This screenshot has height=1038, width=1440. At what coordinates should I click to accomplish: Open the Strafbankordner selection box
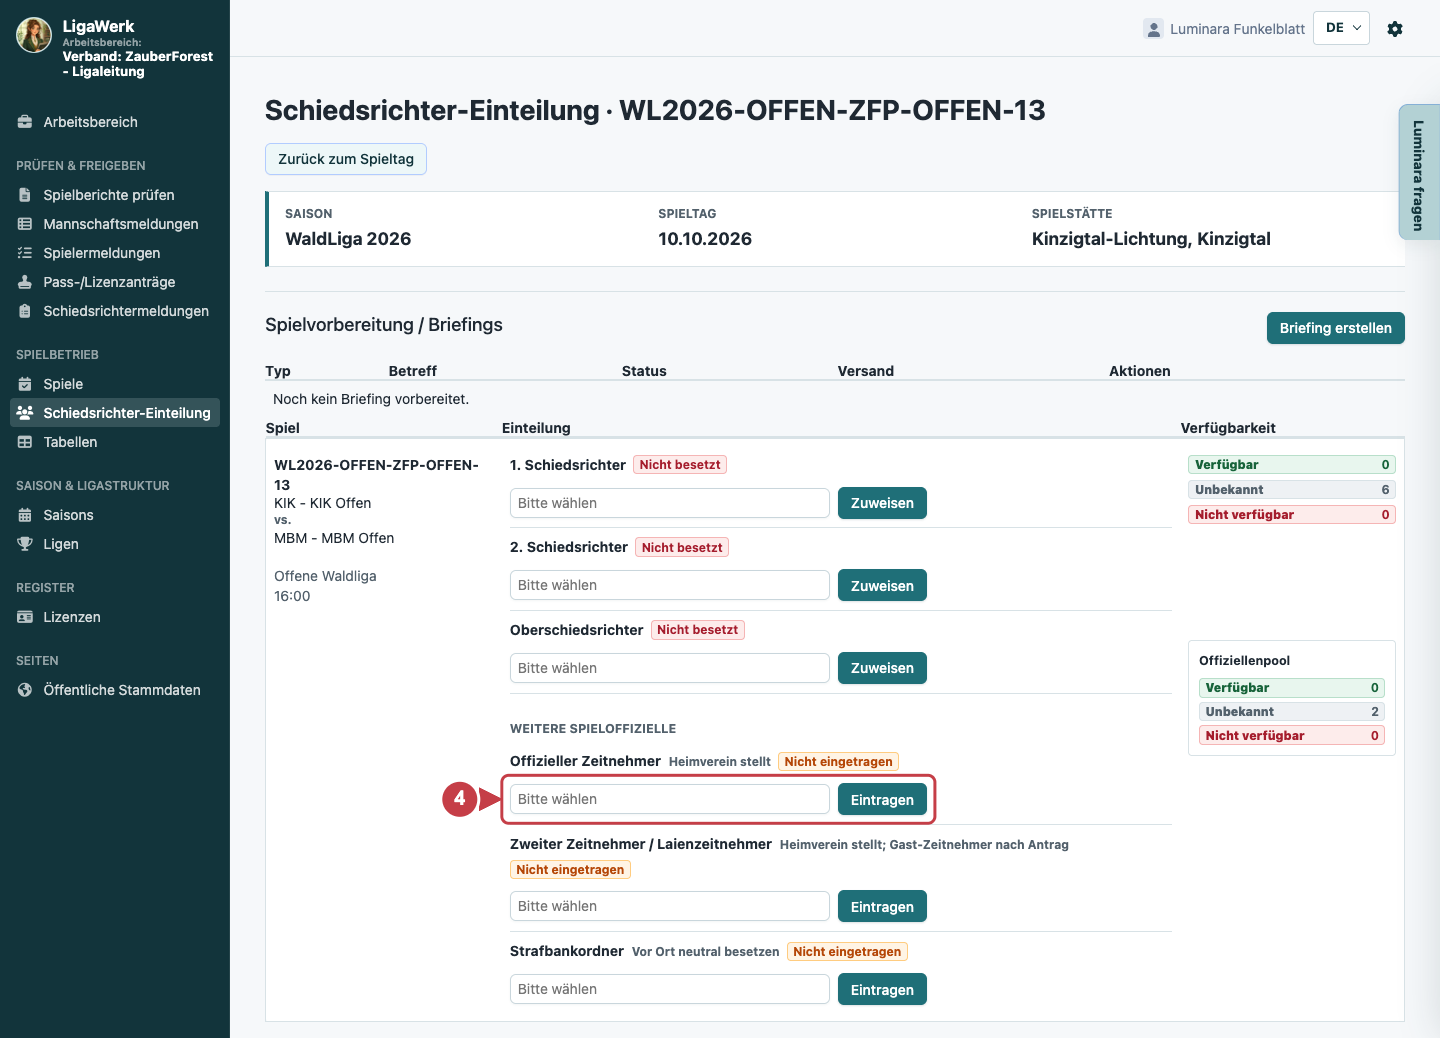[x=670, y=989]
